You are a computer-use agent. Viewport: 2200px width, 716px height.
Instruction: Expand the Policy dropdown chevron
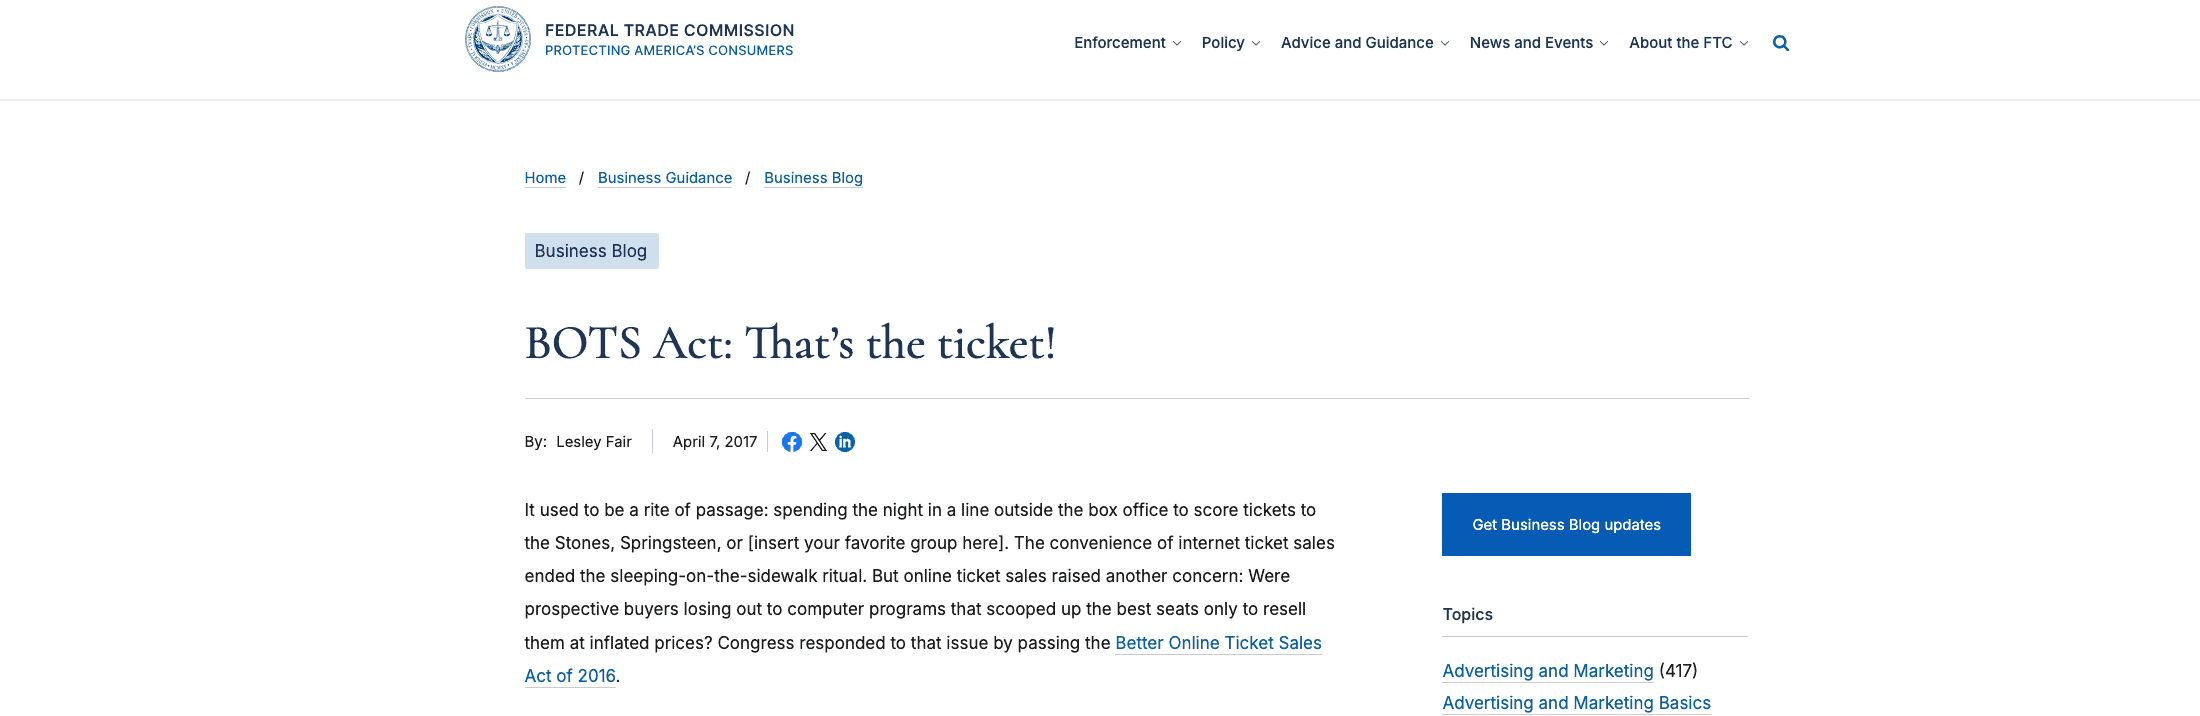1256,44
